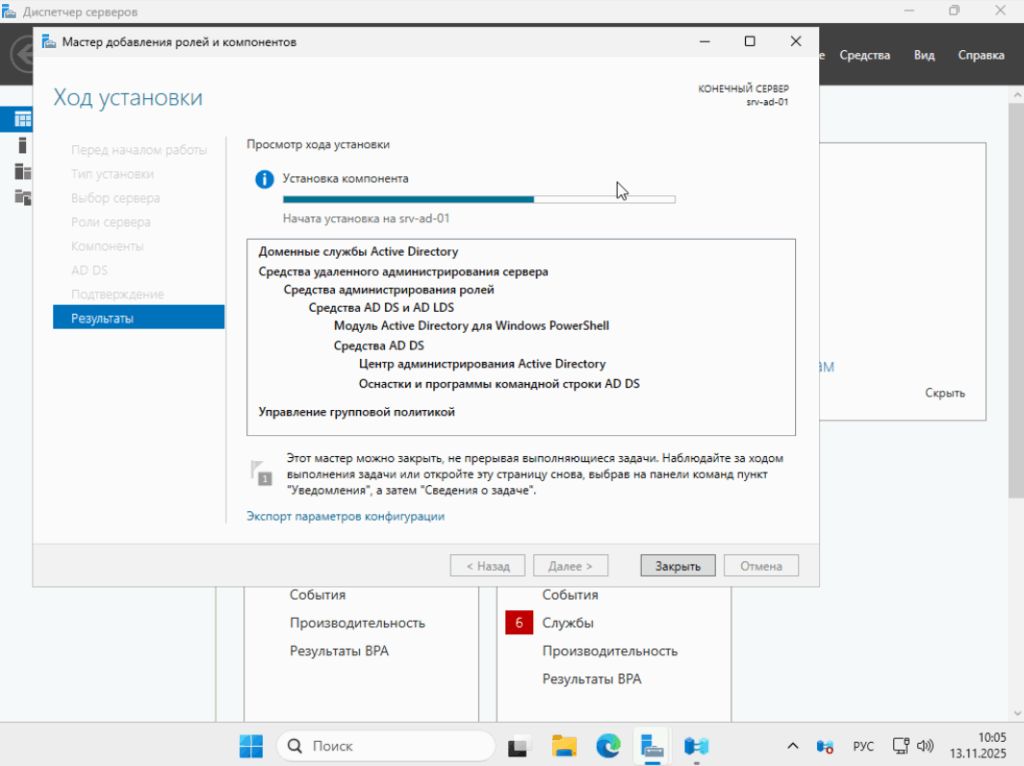Switch to Server Manager taskbar icon
Image resolution: width=1024 pixels, height=766 pixels.
coord(652,746)
